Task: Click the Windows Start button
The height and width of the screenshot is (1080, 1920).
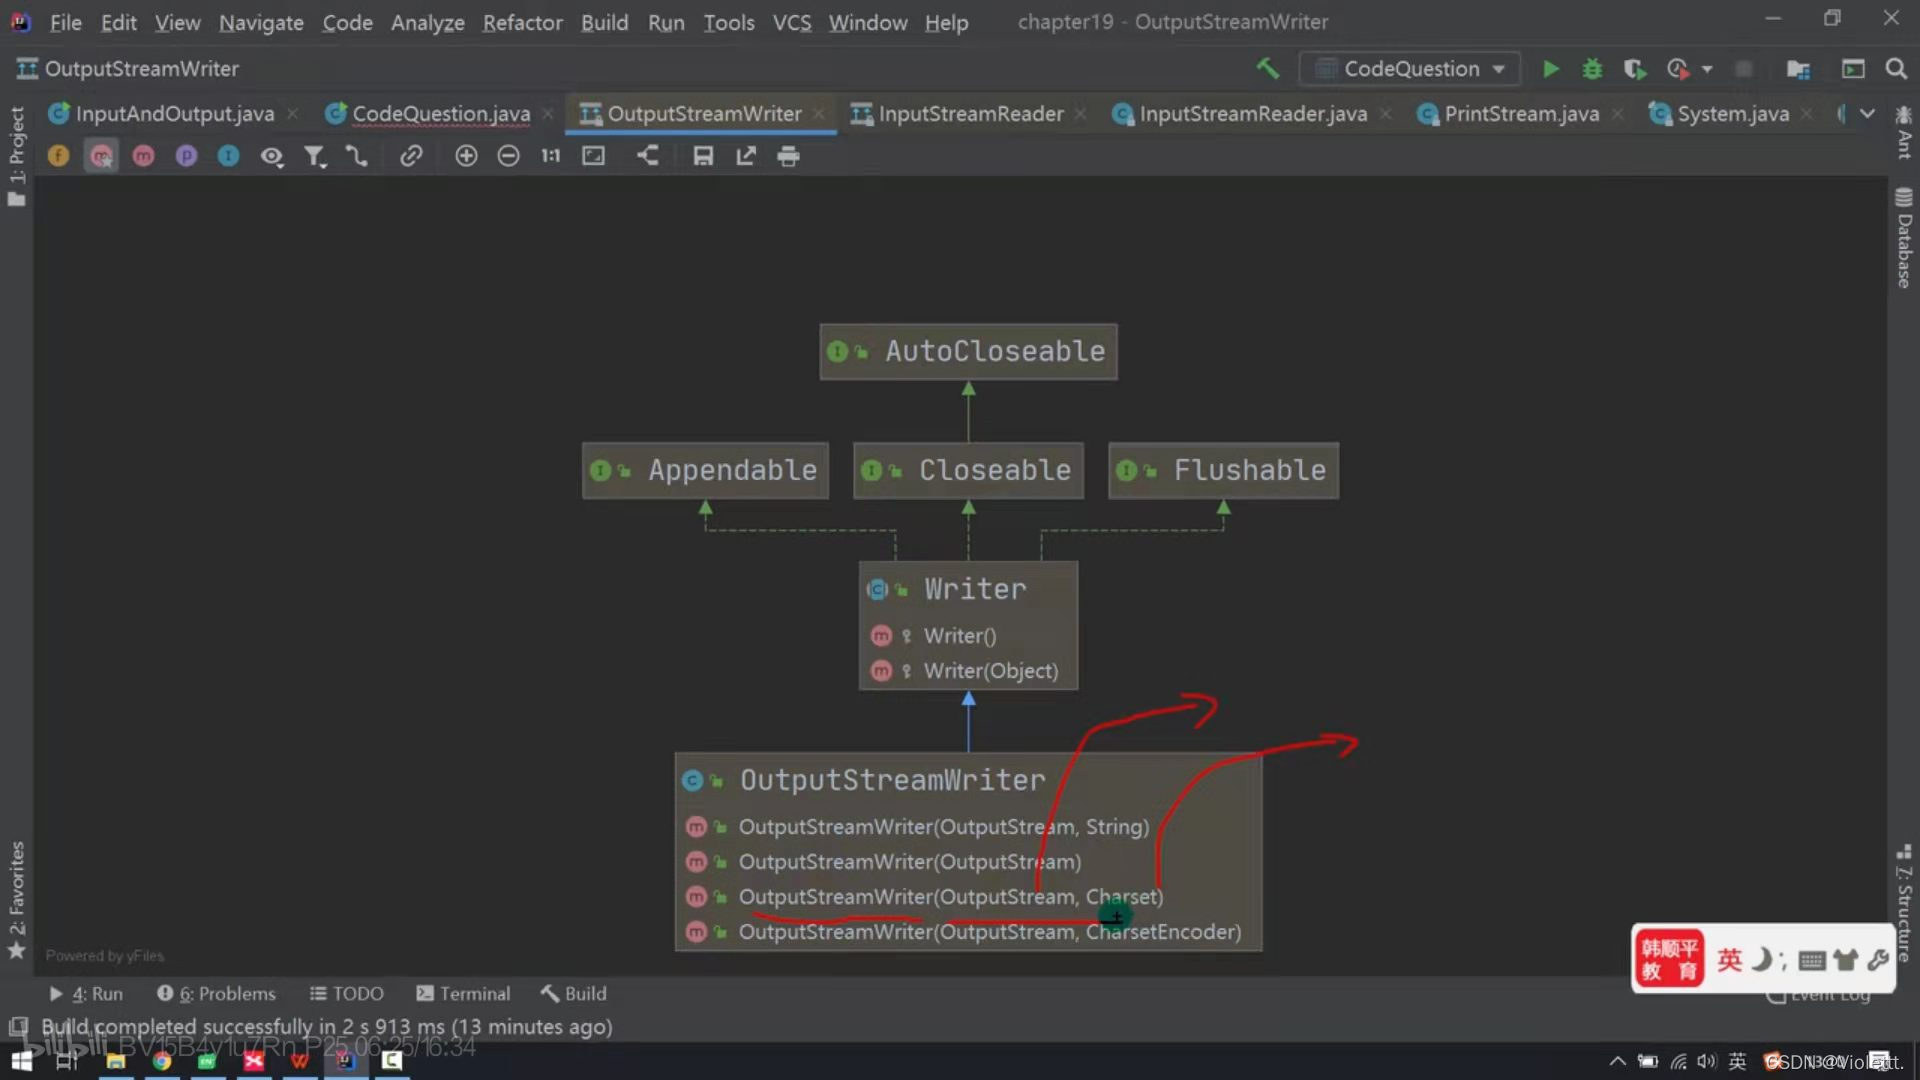Action: tap(21, 1061)
